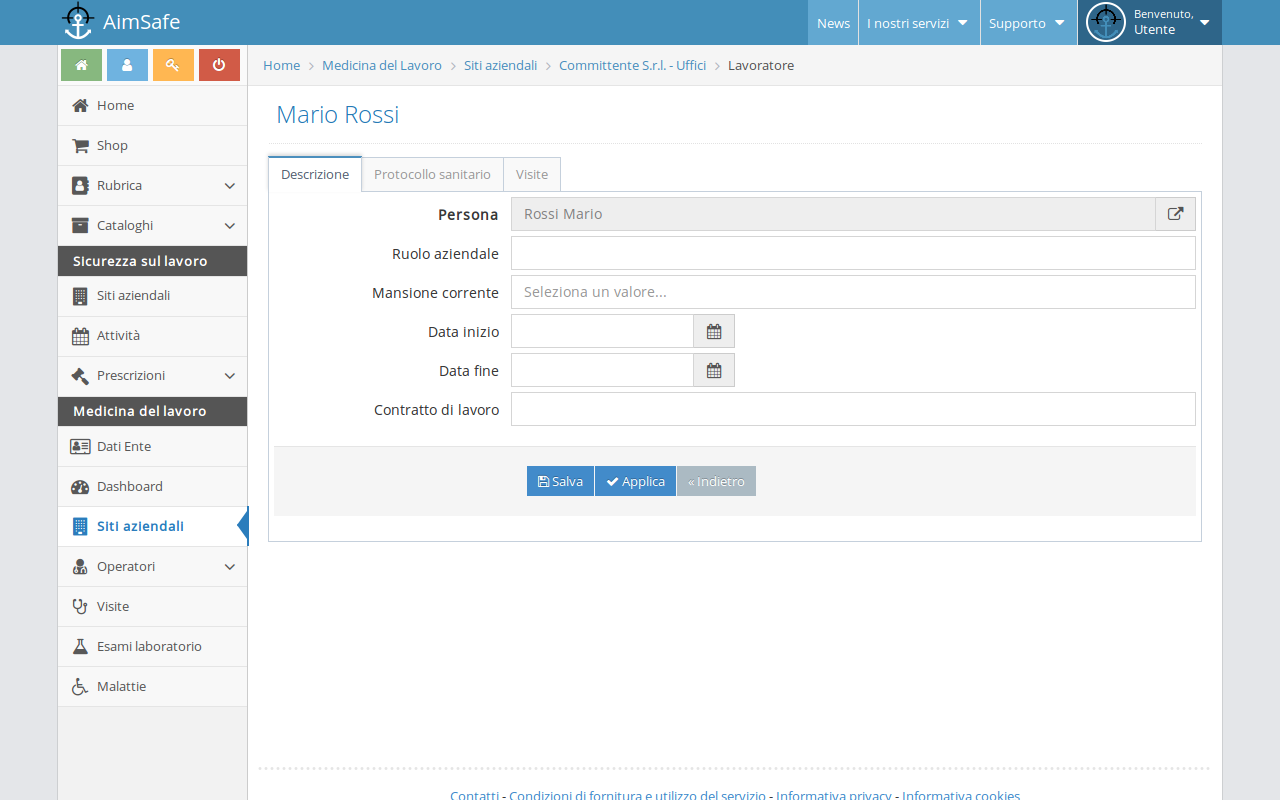The image size is (1280, 800).
Task: Open Esami laboratorio in the sidebar
Action: [x=152, y=646]
